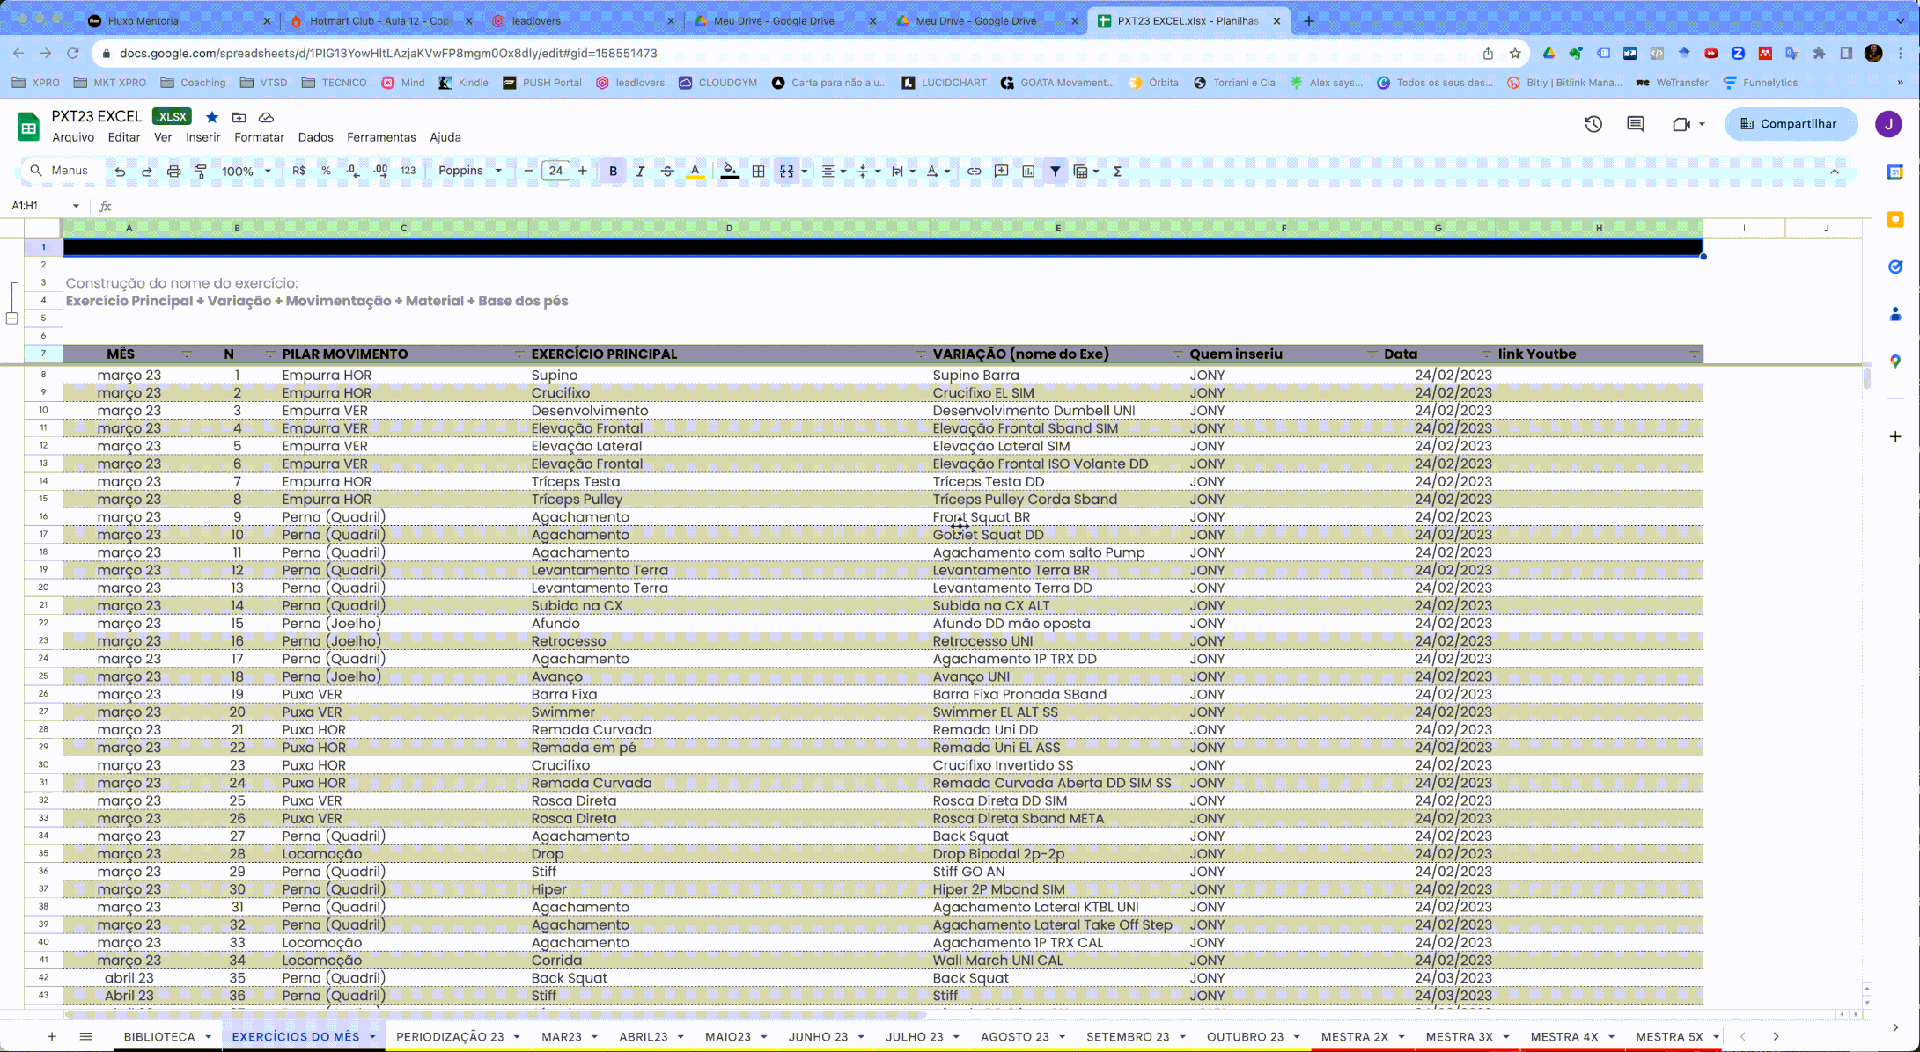
Task: Open filter dropdown on PILAR MOVIMENTO column
Action: click(519, 355)
